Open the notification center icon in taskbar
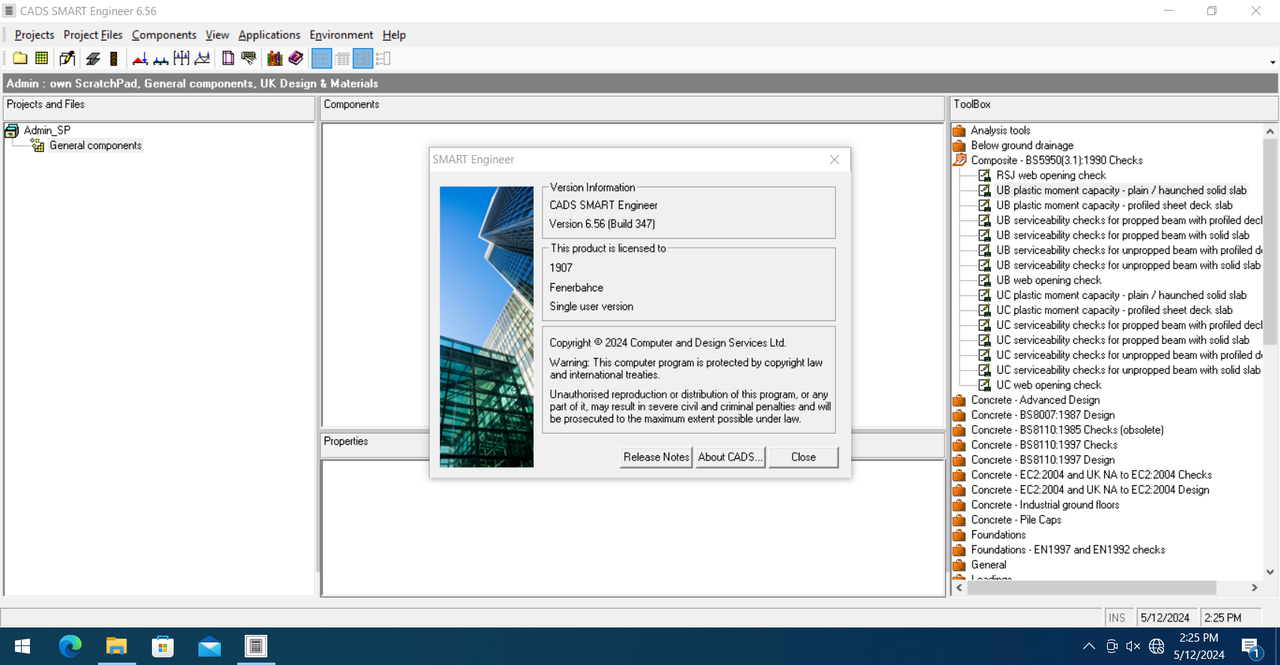Viewport: 1280px width, 665px height. click(x=1250, y=647)
